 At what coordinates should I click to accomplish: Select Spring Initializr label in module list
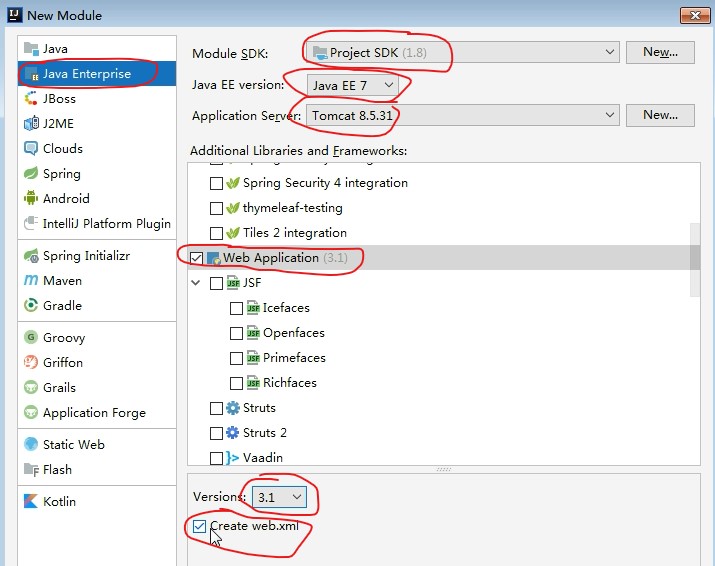[87, 256]
